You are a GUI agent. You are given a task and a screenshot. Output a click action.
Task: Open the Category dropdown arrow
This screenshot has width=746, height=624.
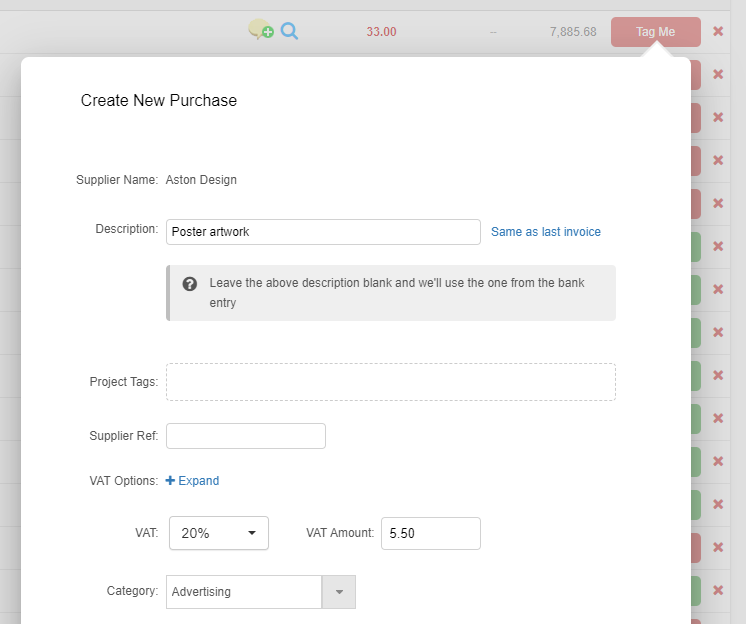click(339, 592)
